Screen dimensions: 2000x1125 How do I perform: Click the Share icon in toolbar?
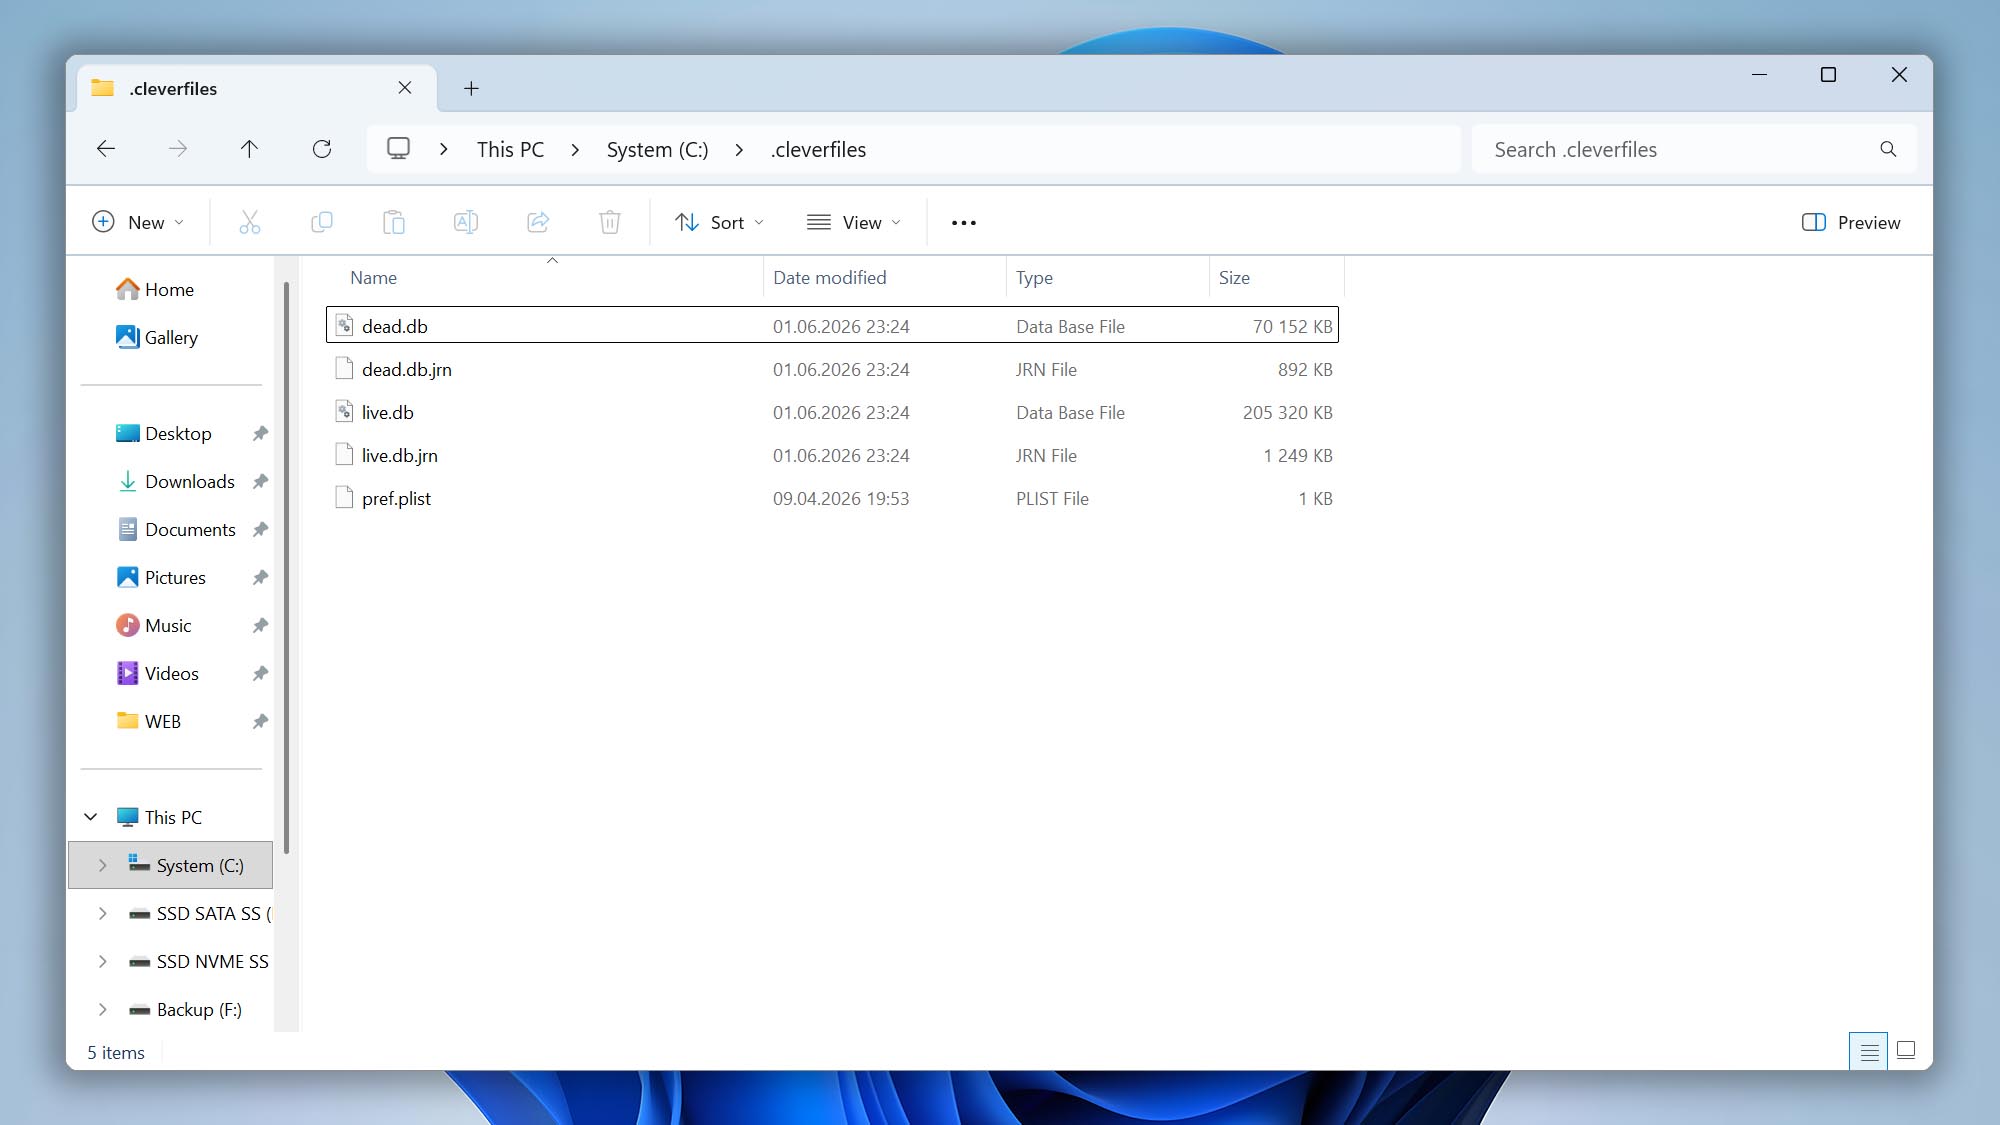tap(538, 222)
